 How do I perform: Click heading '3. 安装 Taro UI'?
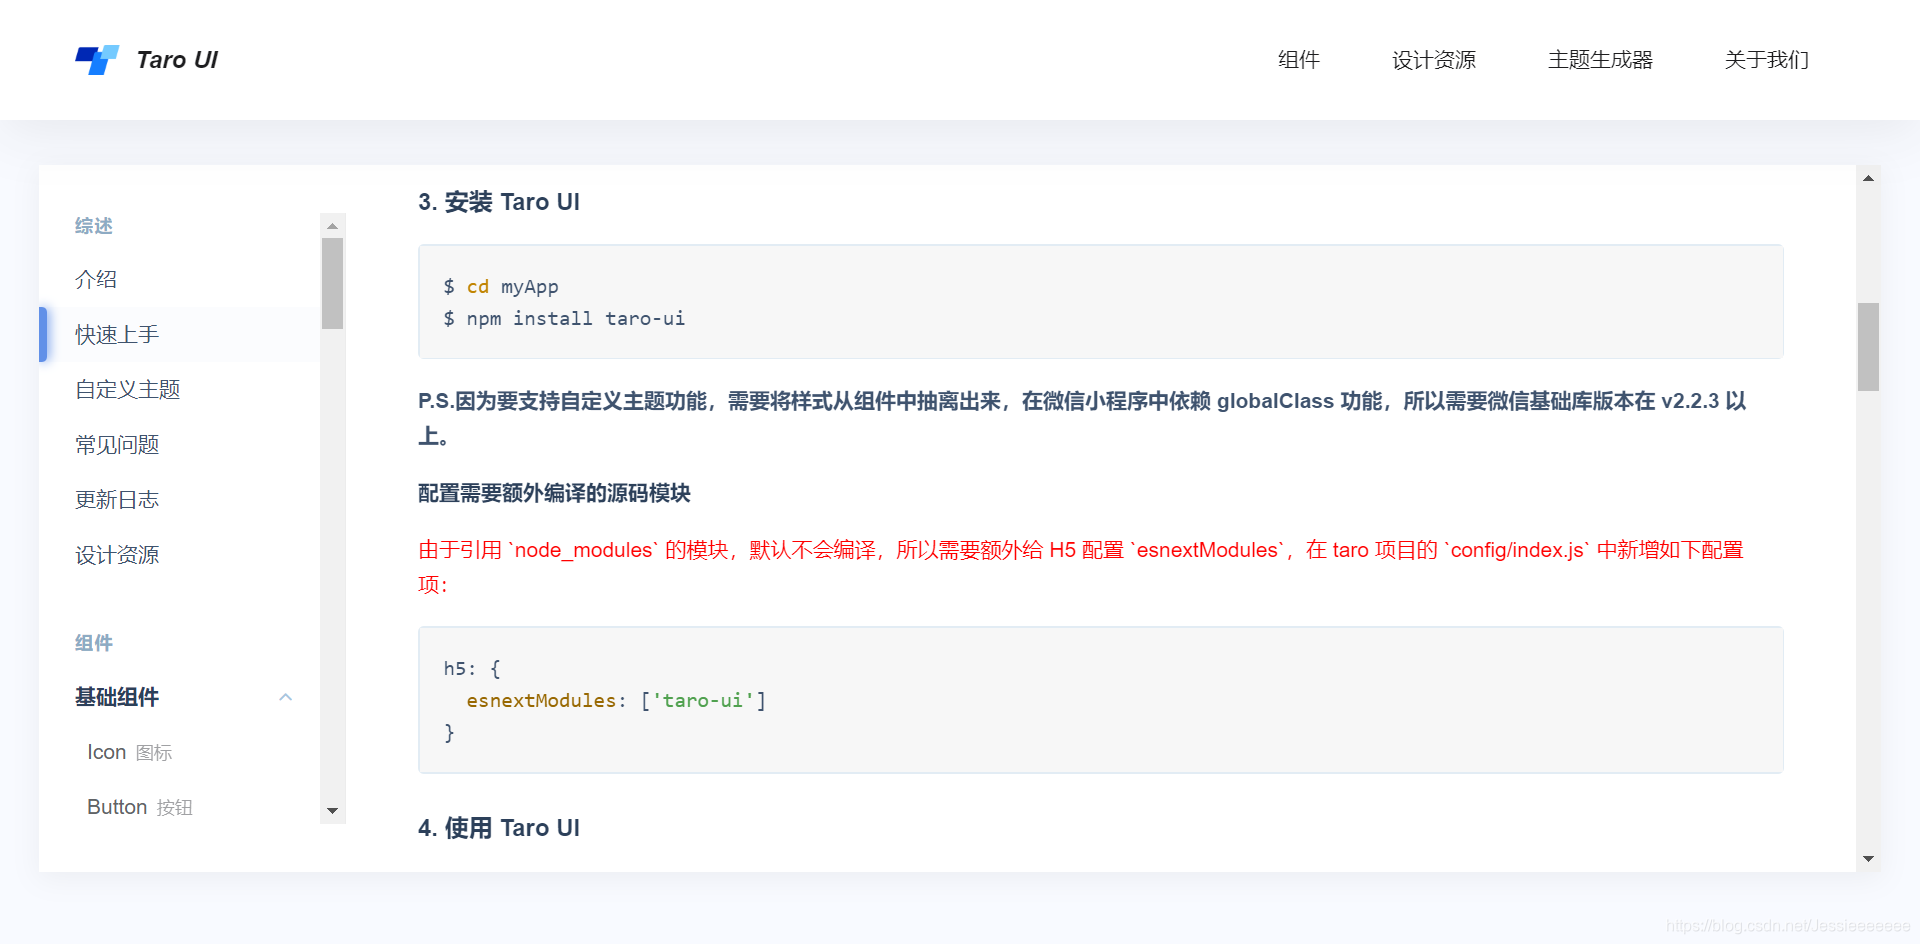point(499,202)
